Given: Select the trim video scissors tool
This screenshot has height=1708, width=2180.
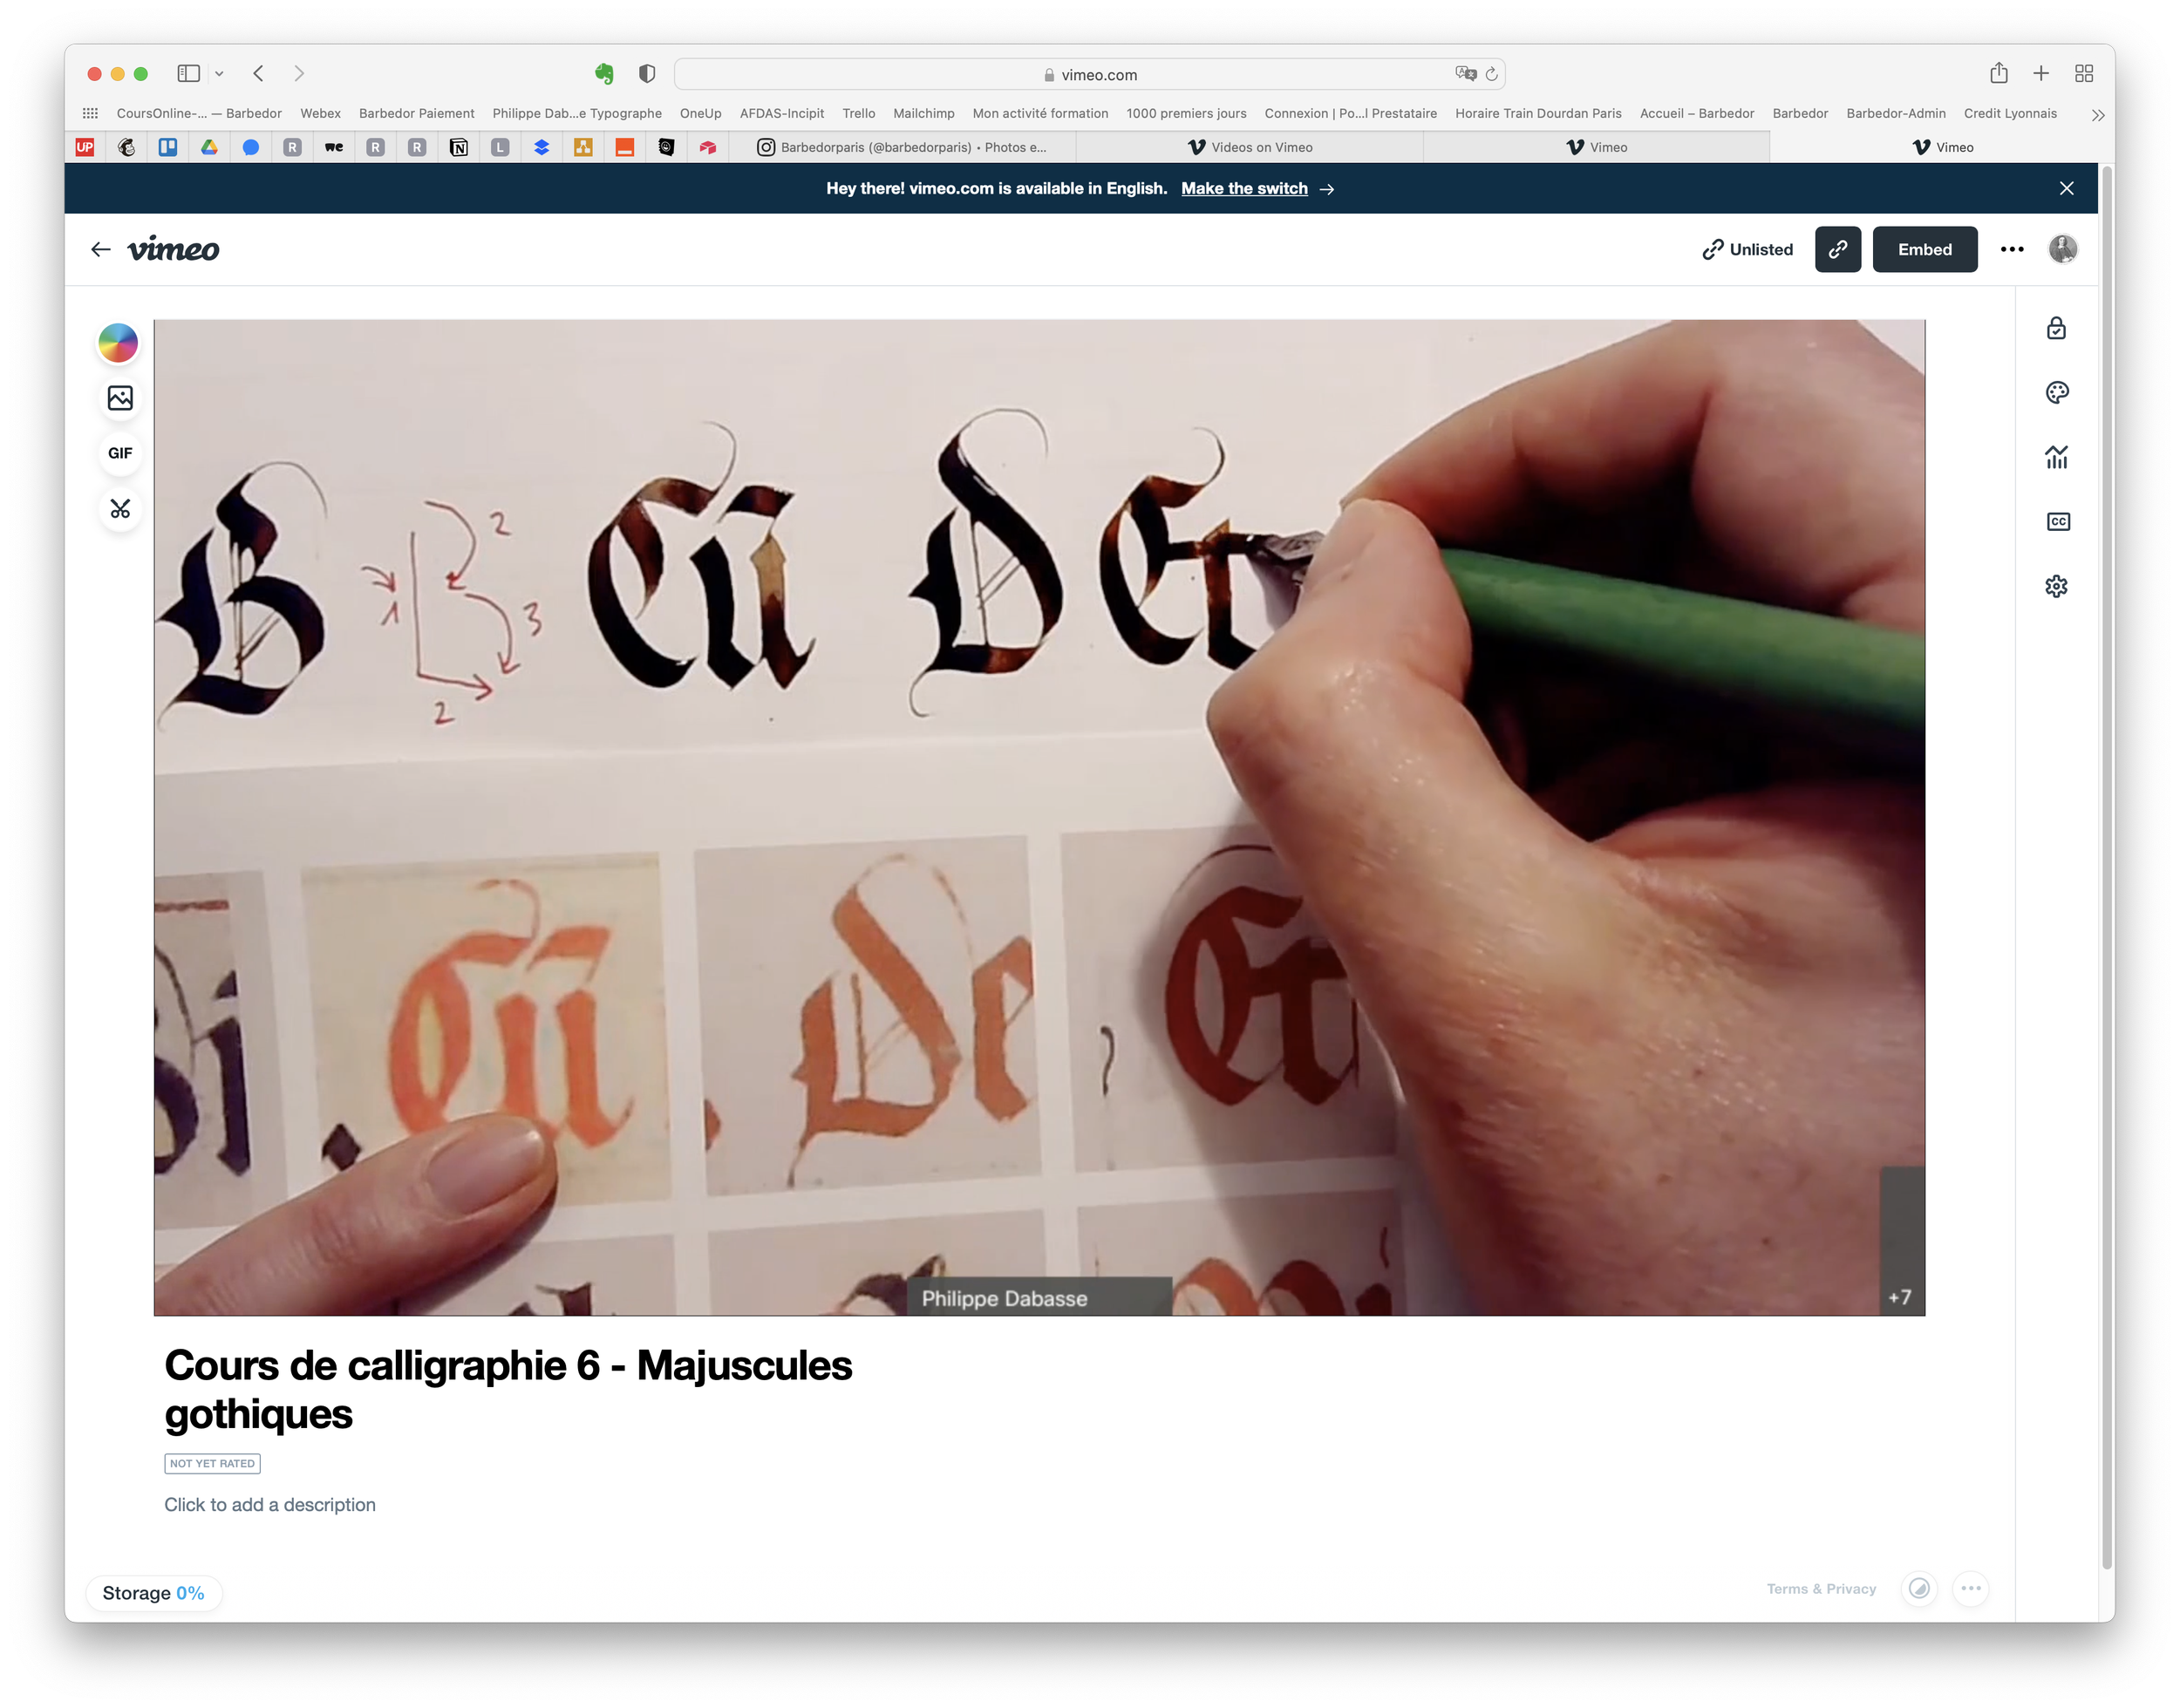Looking at the screenshot, I should 119,509.
